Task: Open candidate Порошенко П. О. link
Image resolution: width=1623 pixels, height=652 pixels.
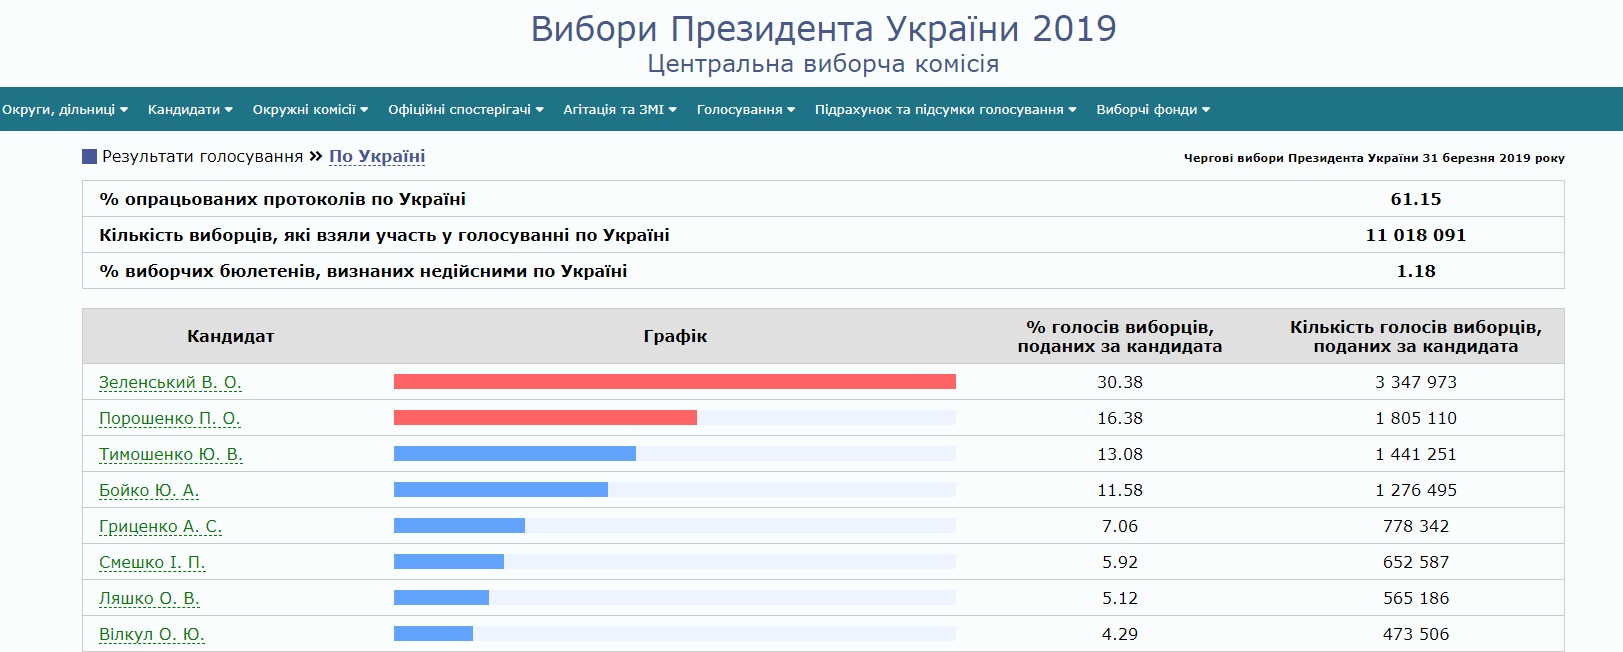Action: [x=170, y=418]
